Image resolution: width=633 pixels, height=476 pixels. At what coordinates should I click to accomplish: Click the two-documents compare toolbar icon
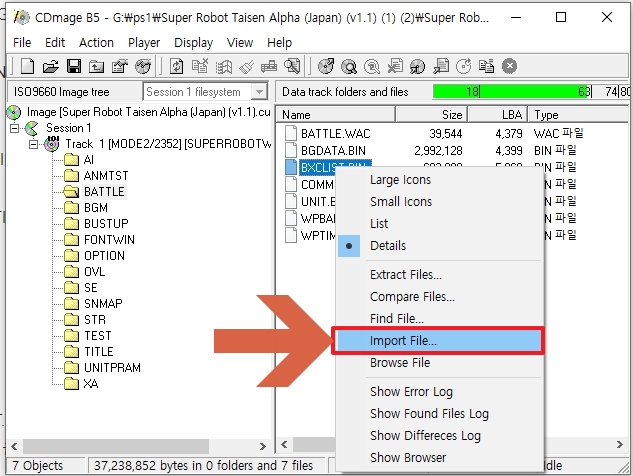[x=486, y=66]
